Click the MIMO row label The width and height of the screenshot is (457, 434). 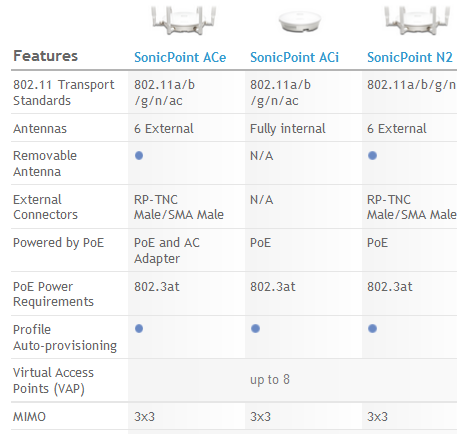point(29,417)
